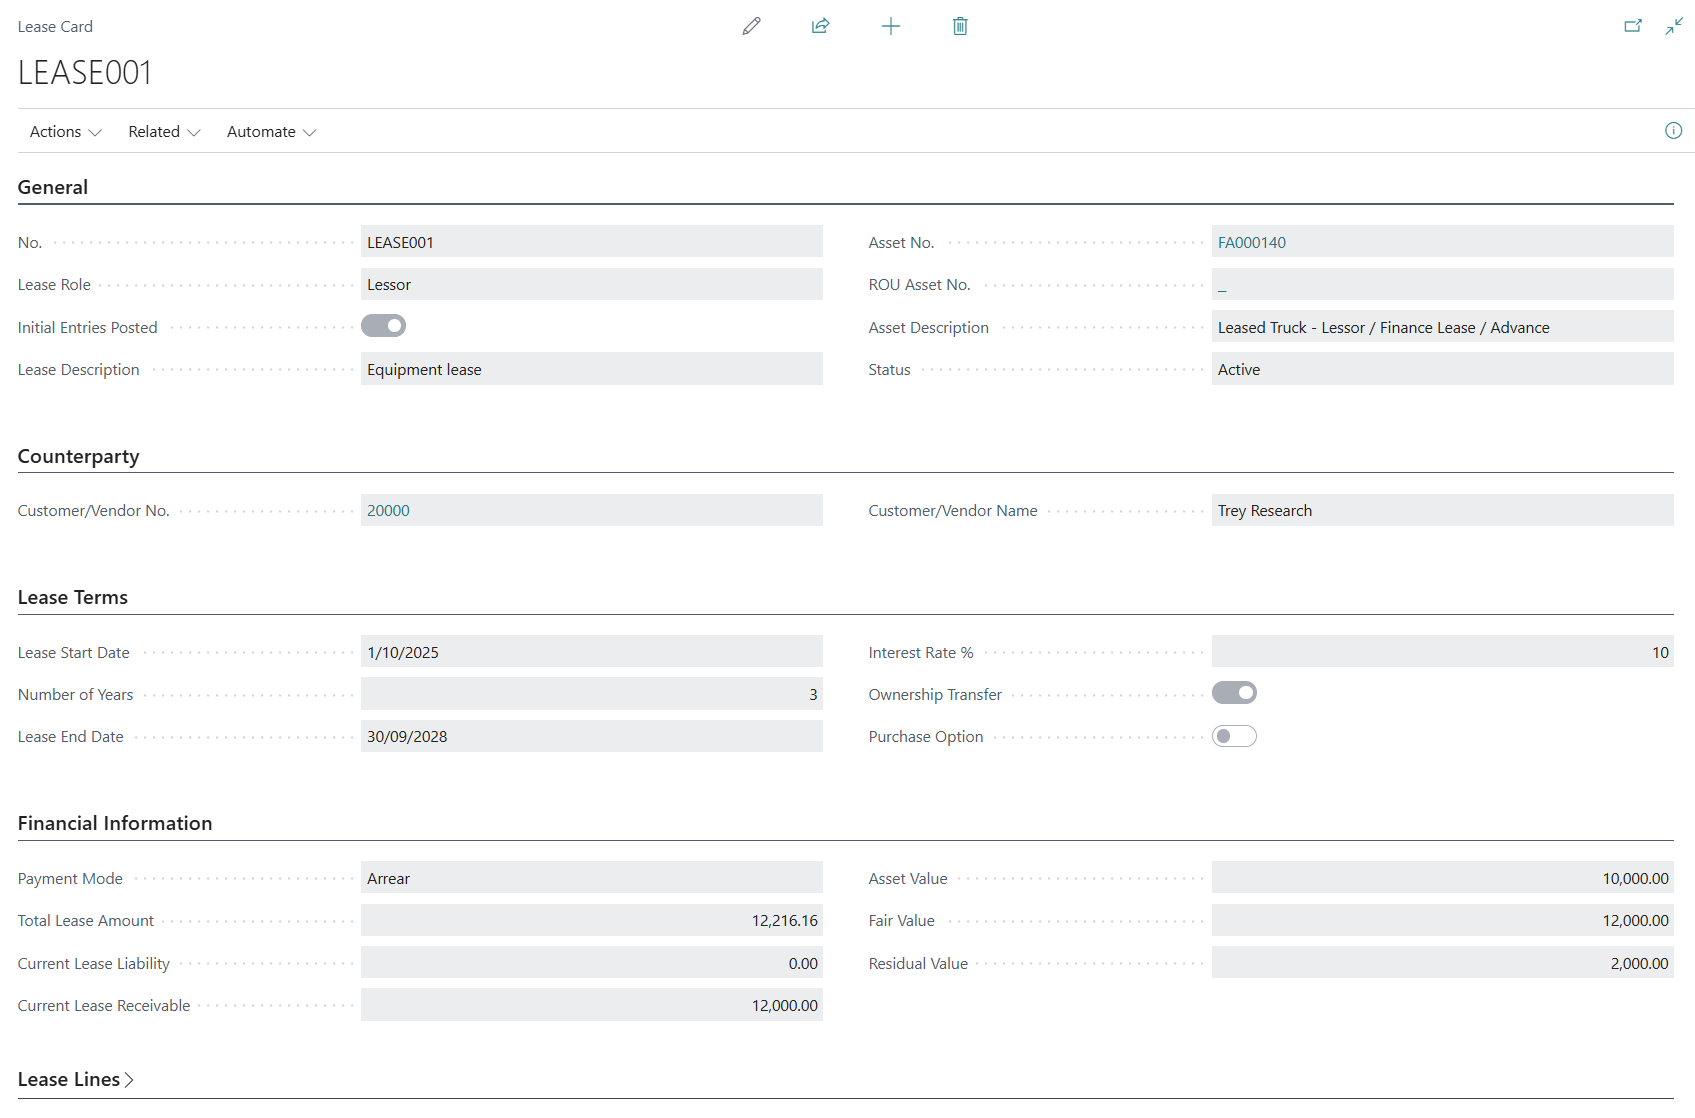Toggle Initial Entries Posted switch

(383, 326)
